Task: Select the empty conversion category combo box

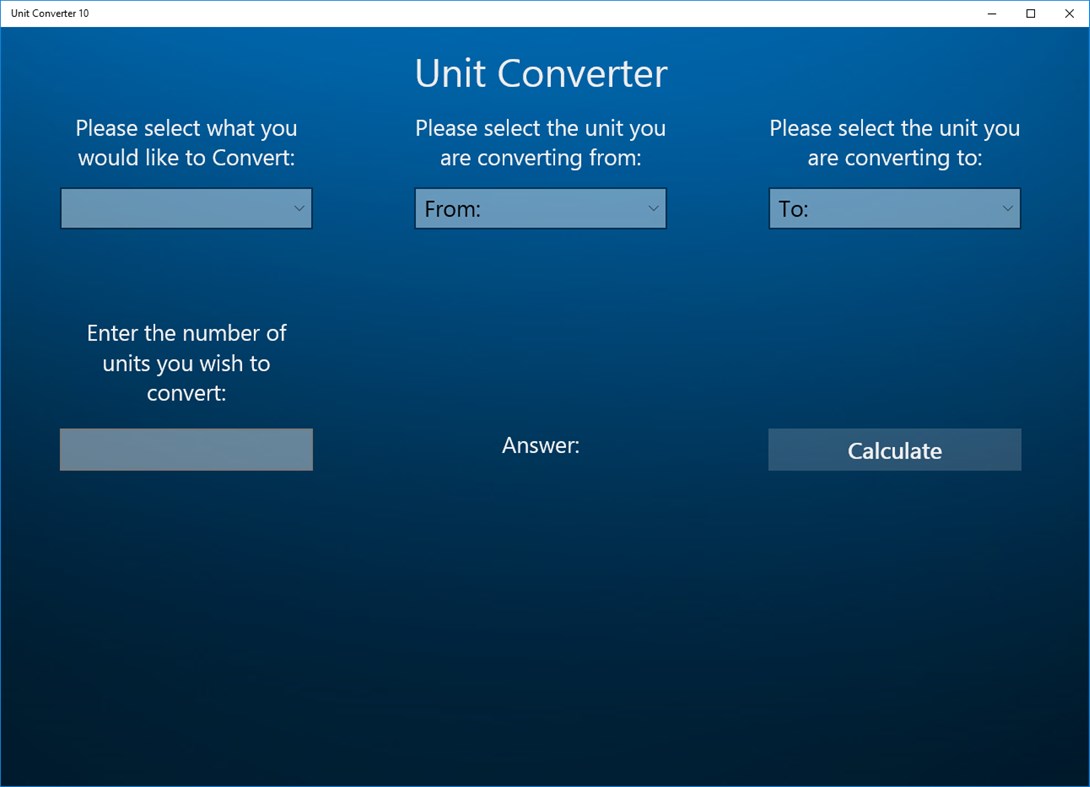Action: (186, 208)
